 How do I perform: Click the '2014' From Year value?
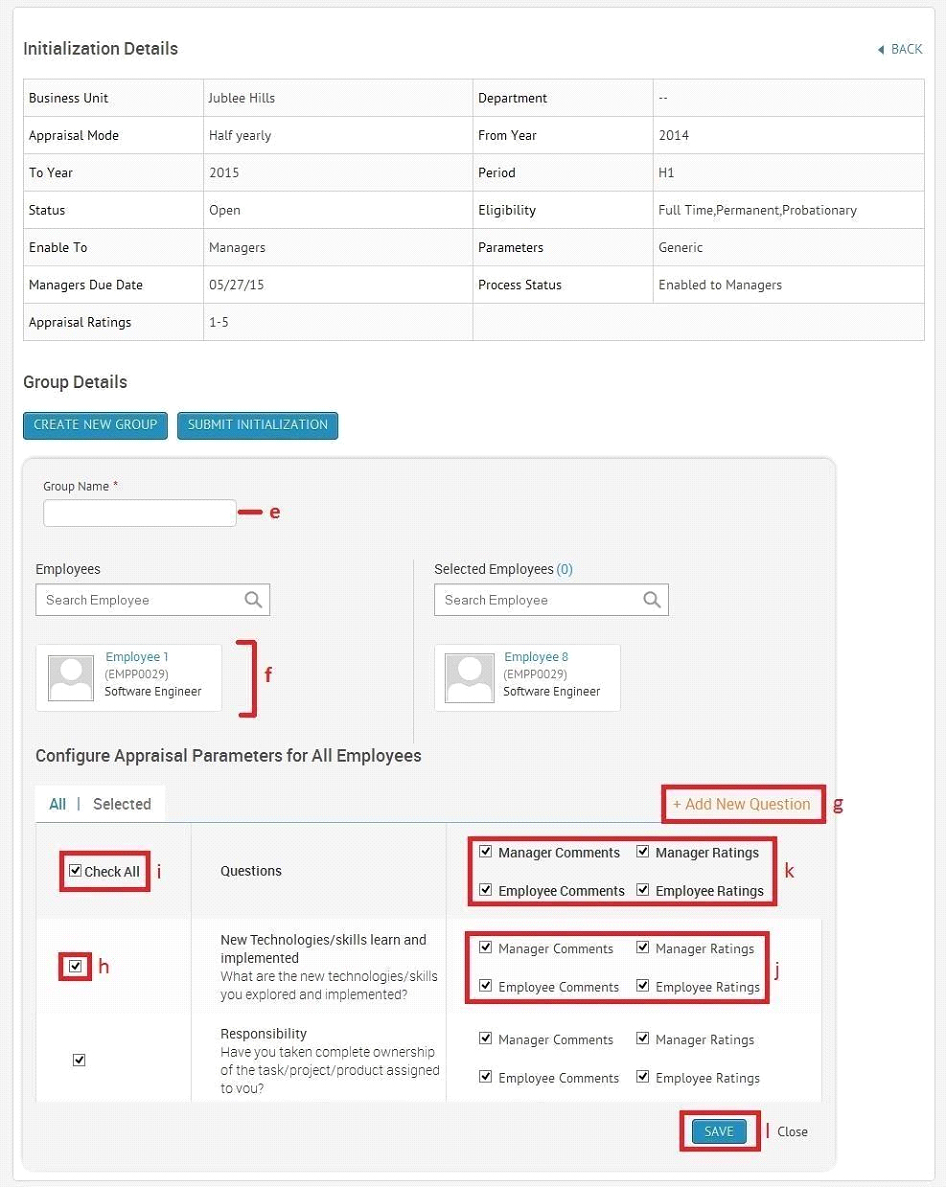674,136
